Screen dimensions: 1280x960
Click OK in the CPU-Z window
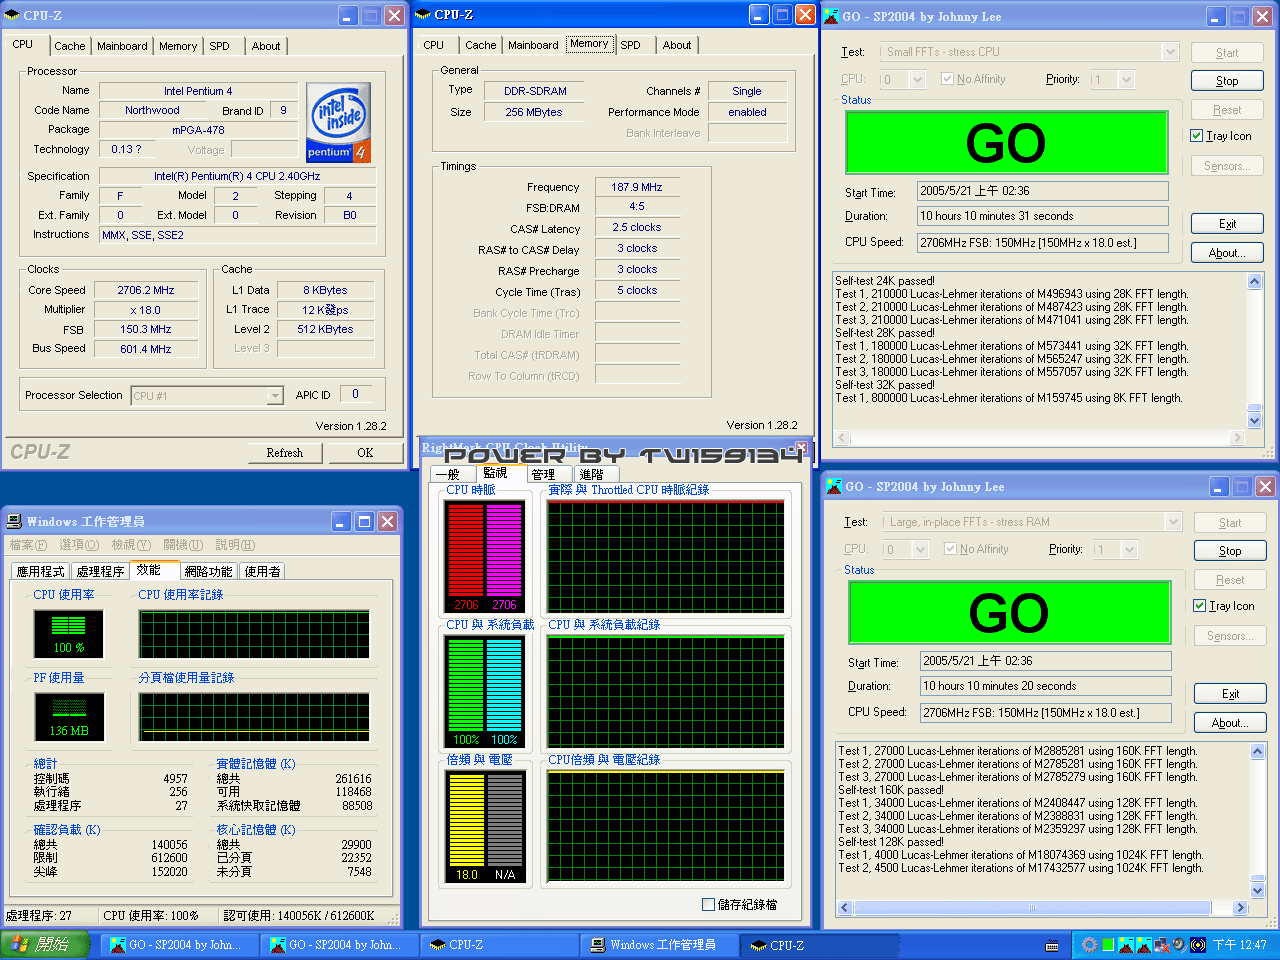(365, 453)
